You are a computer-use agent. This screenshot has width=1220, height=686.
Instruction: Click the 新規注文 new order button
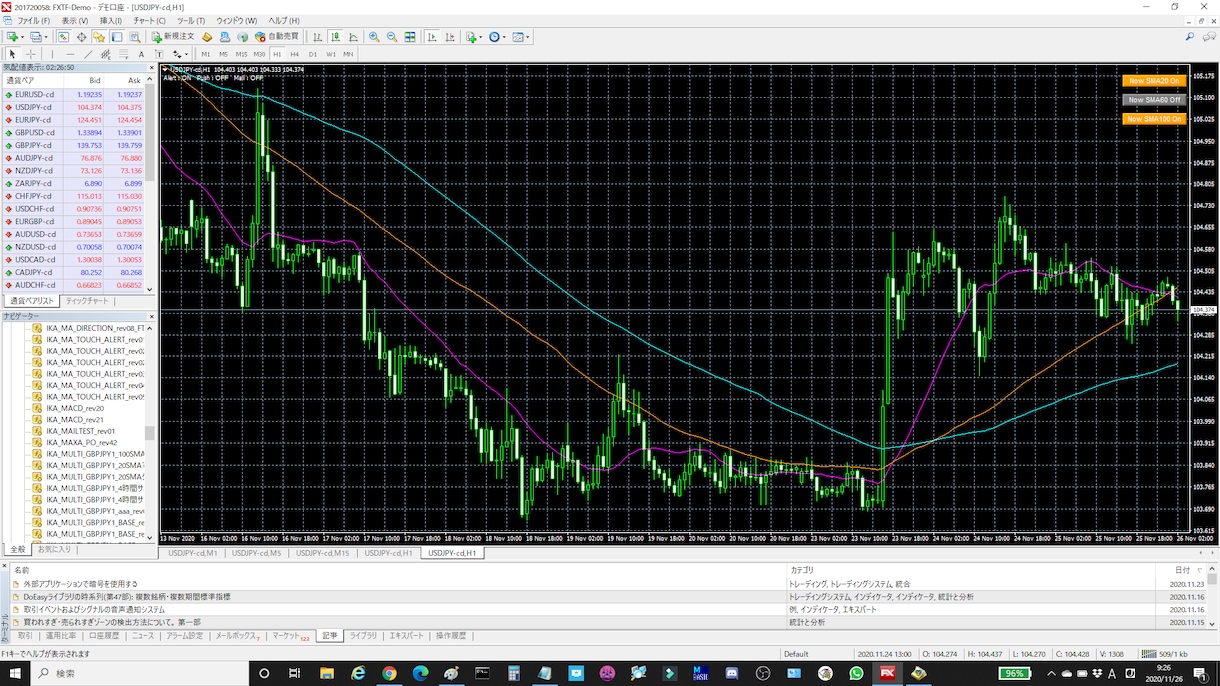[173, 37]
